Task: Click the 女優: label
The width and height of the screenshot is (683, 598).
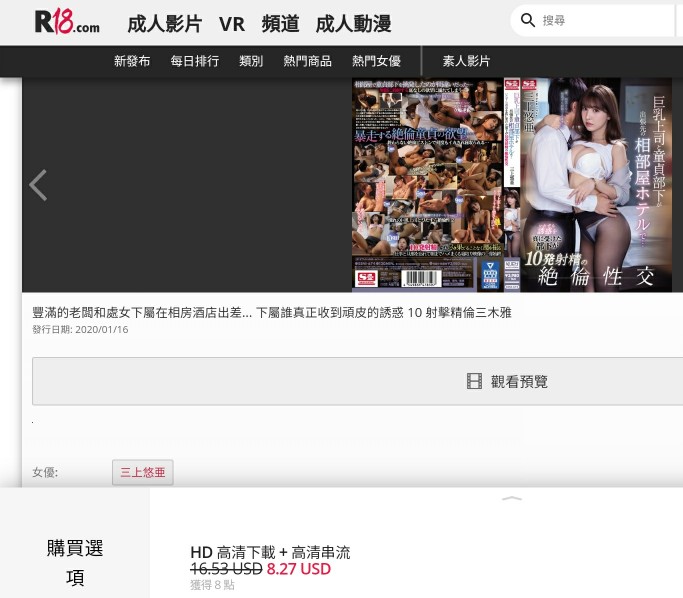Action: [45, 472]
